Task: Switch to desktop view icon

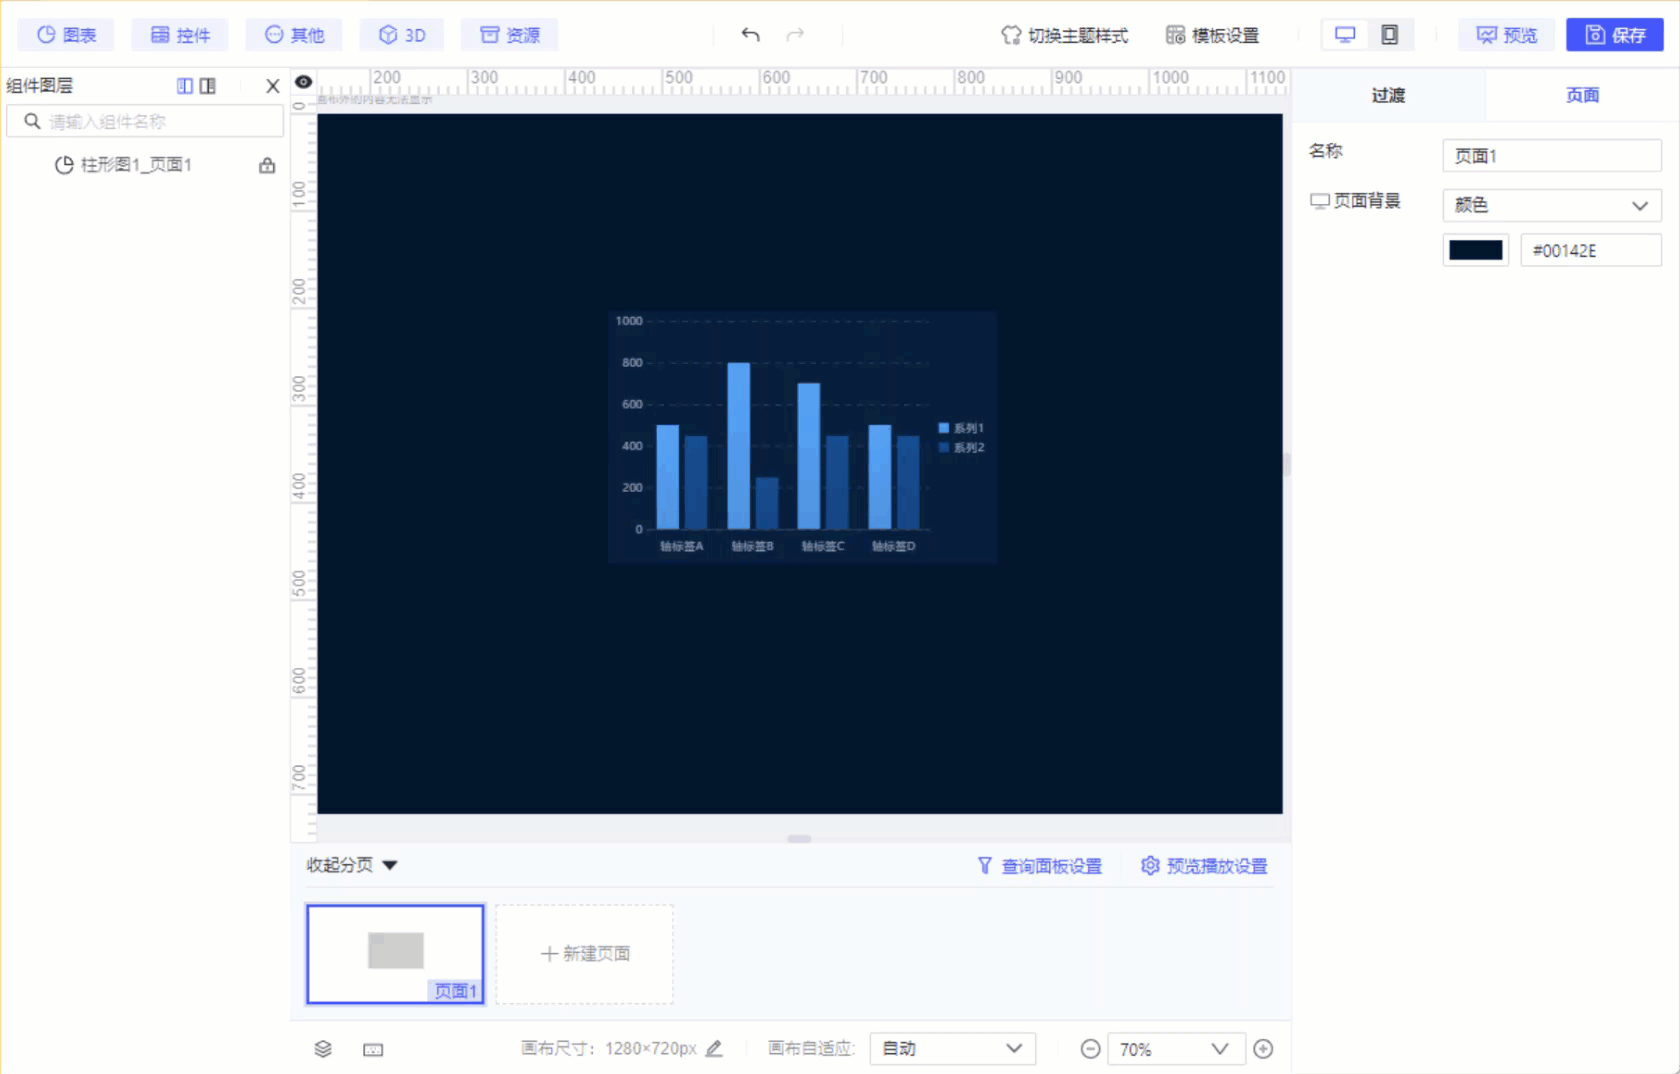Action: click(1346, 35)
